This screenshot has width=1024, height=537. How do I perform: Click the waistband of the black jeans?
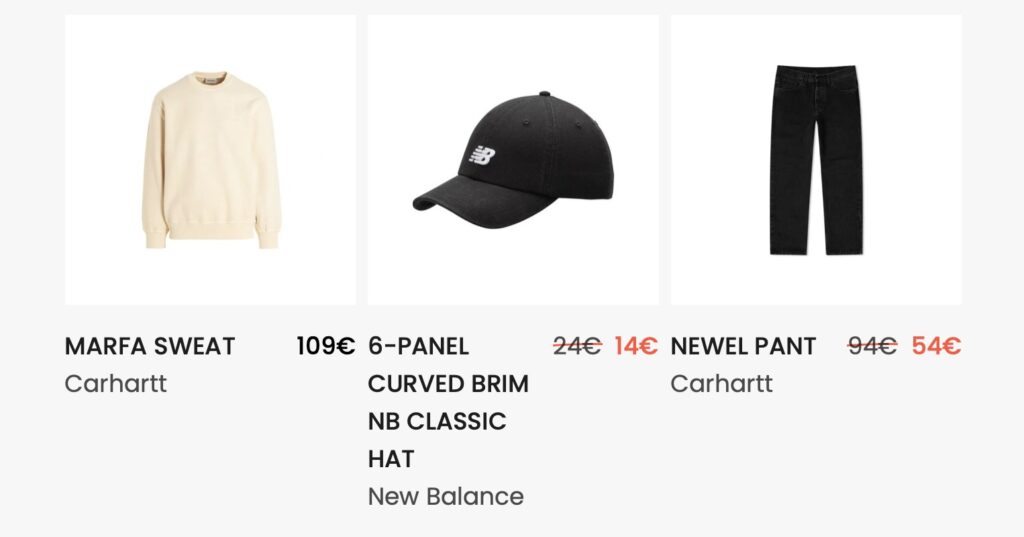pyautogui.click(x=816, y=72)
